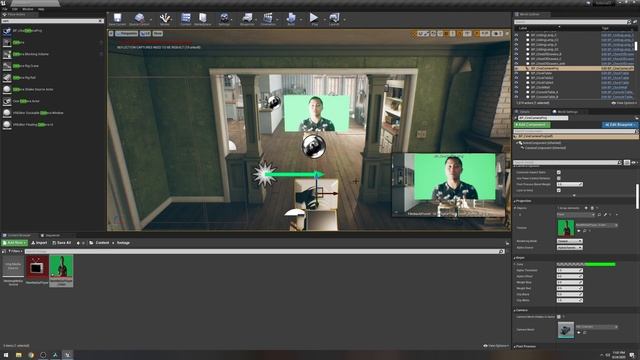
Task: Open Windows Start menu
Action: click(6, 355)
